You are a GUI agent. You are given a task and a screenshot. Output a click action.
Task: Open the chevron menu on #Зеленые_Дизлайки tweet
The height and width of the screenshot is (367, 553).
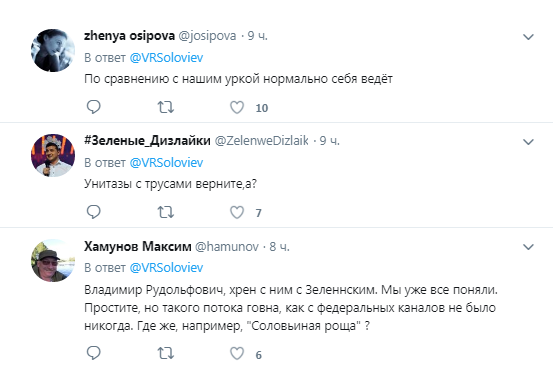528,142
